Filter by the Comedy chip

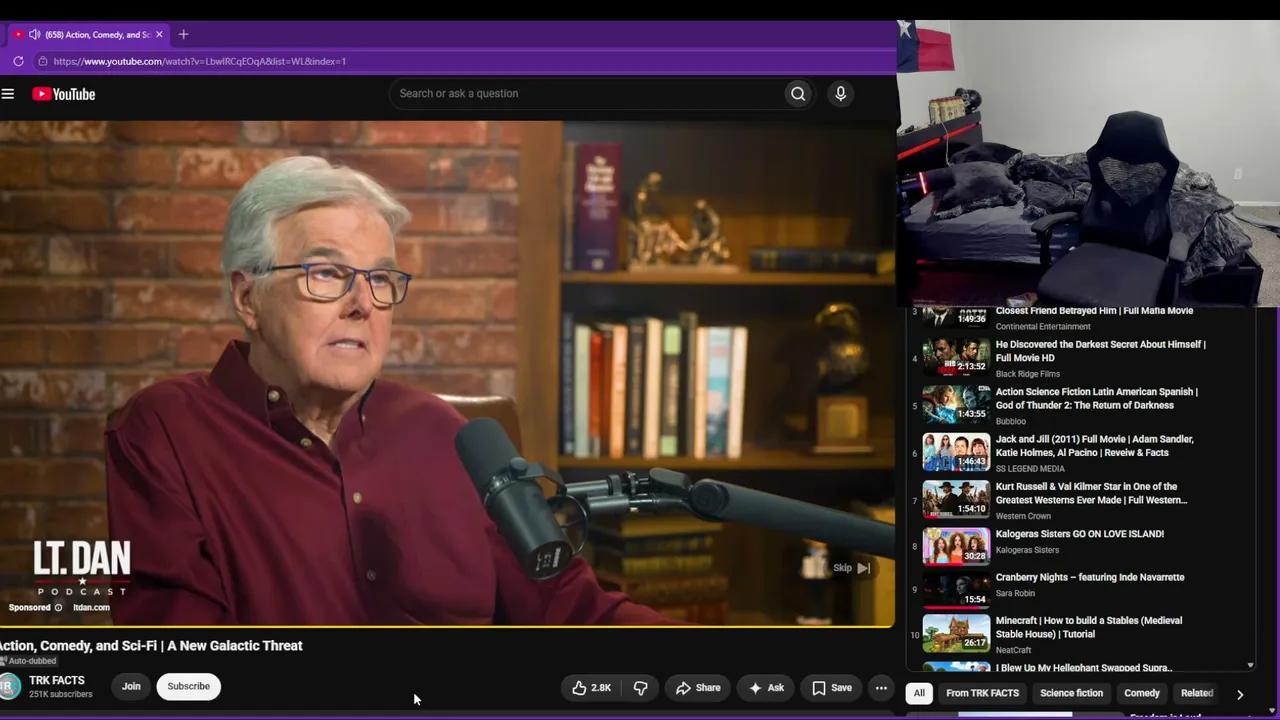[1142, 693]
